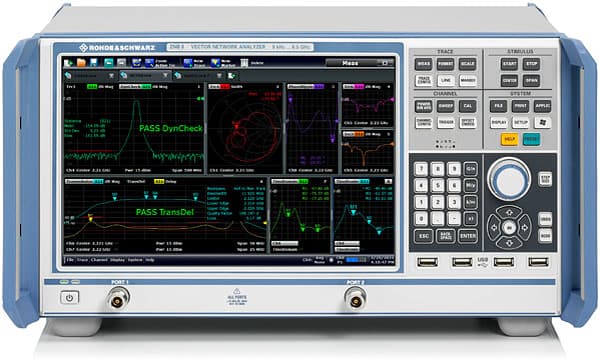Open the File menu on the screen
The height and width of the screenshot is (361, 600).
pos(70,260)
